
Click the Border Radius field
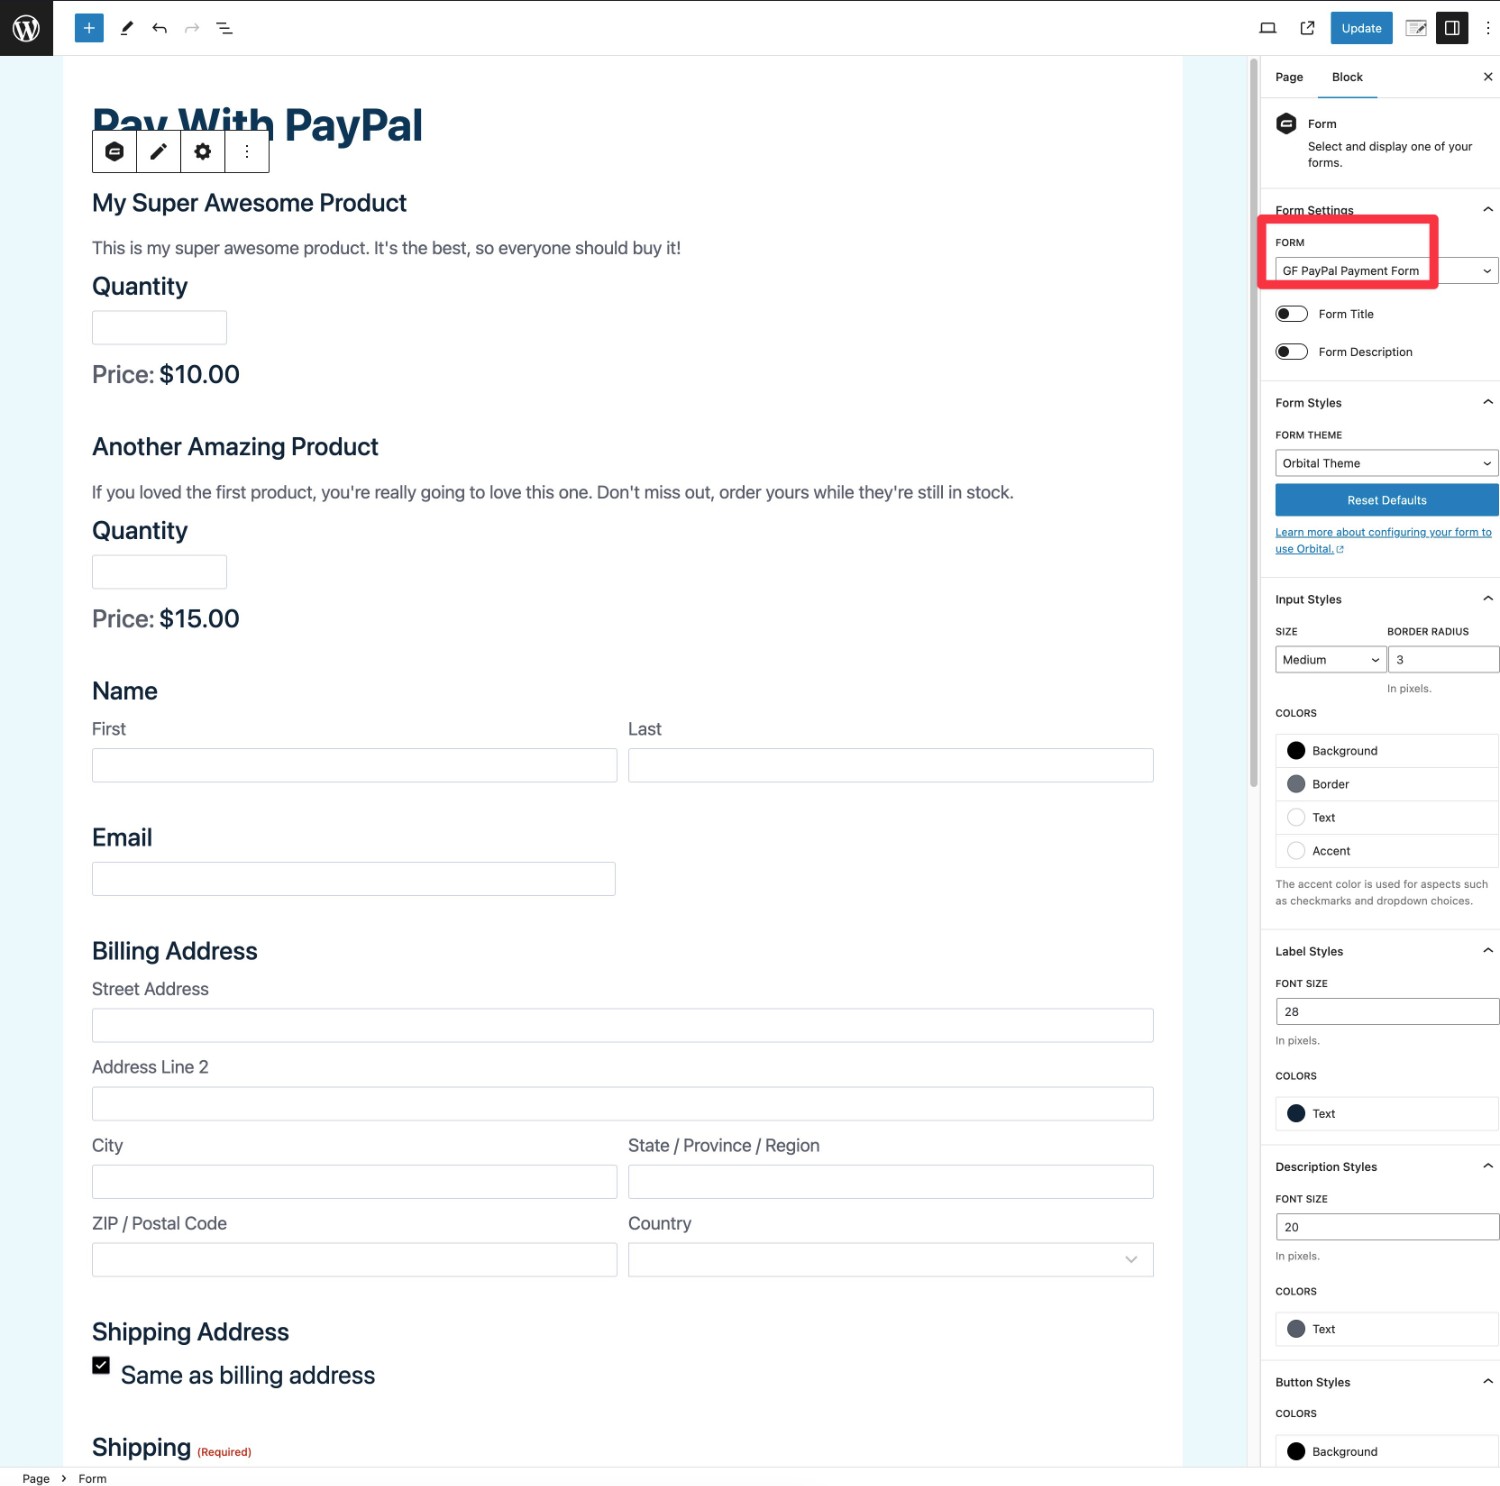1443,660
